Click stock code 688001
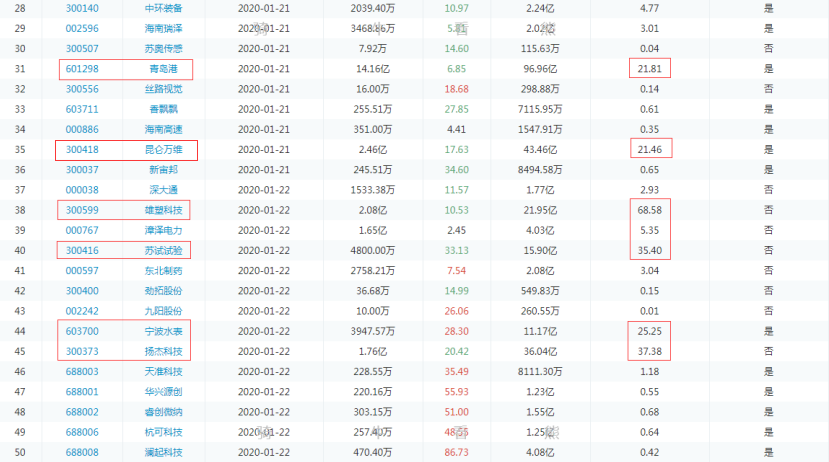Image resolution: width=829 pixels, height=462 pixels. coord(82,392)
